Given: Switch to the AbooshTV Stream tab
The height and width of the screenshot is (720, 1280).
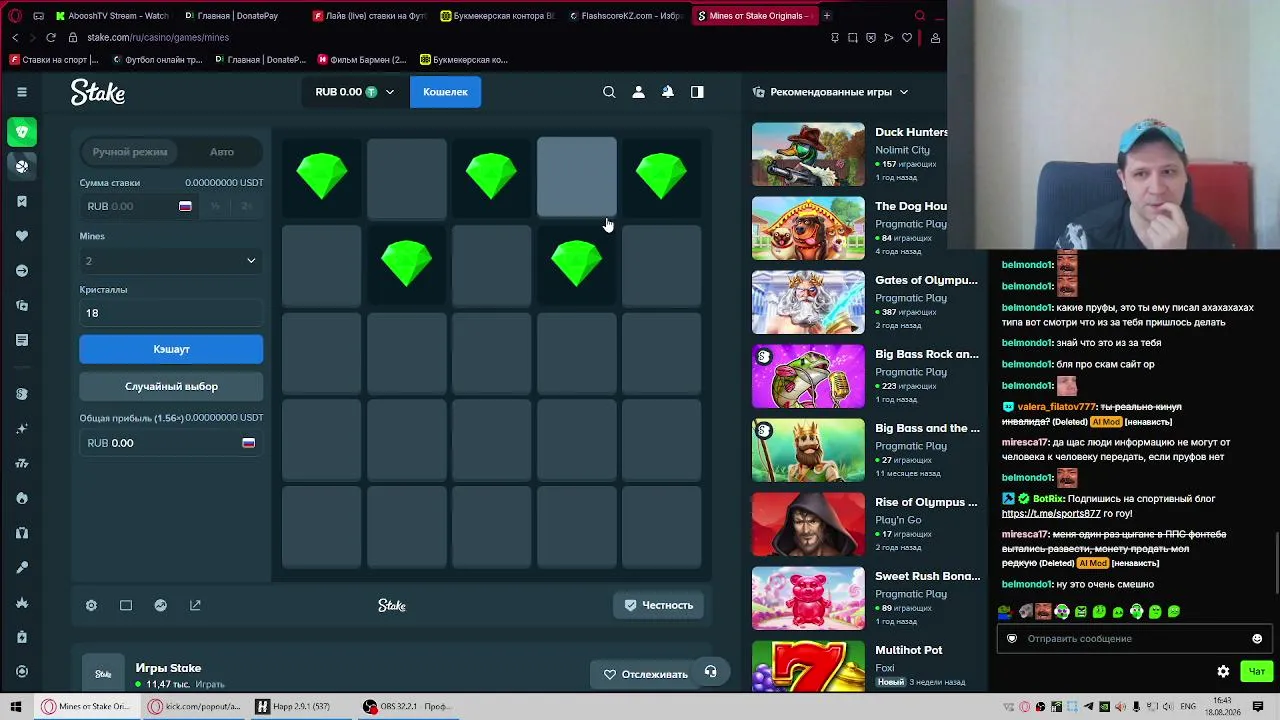Looking at the screenshot, I should tap(112, 16).
